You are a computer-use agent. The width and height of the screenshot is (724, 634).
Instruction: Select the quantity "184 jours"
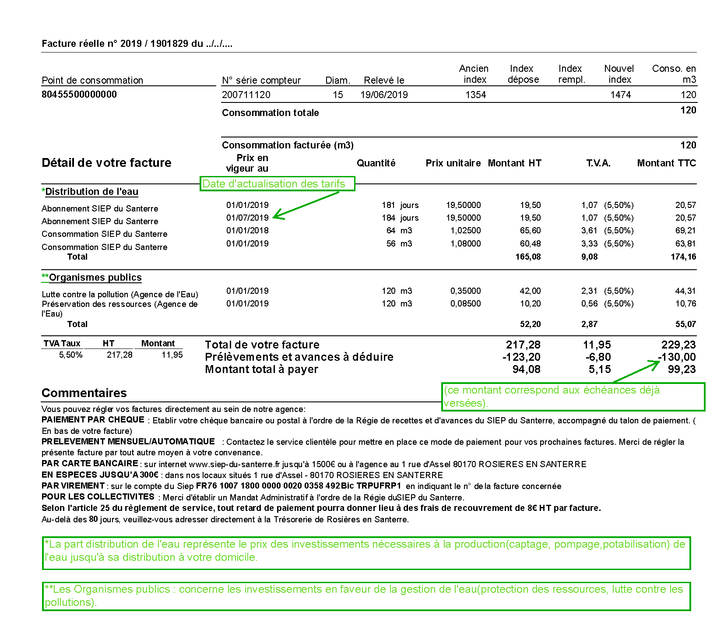(x=400, y=217)
